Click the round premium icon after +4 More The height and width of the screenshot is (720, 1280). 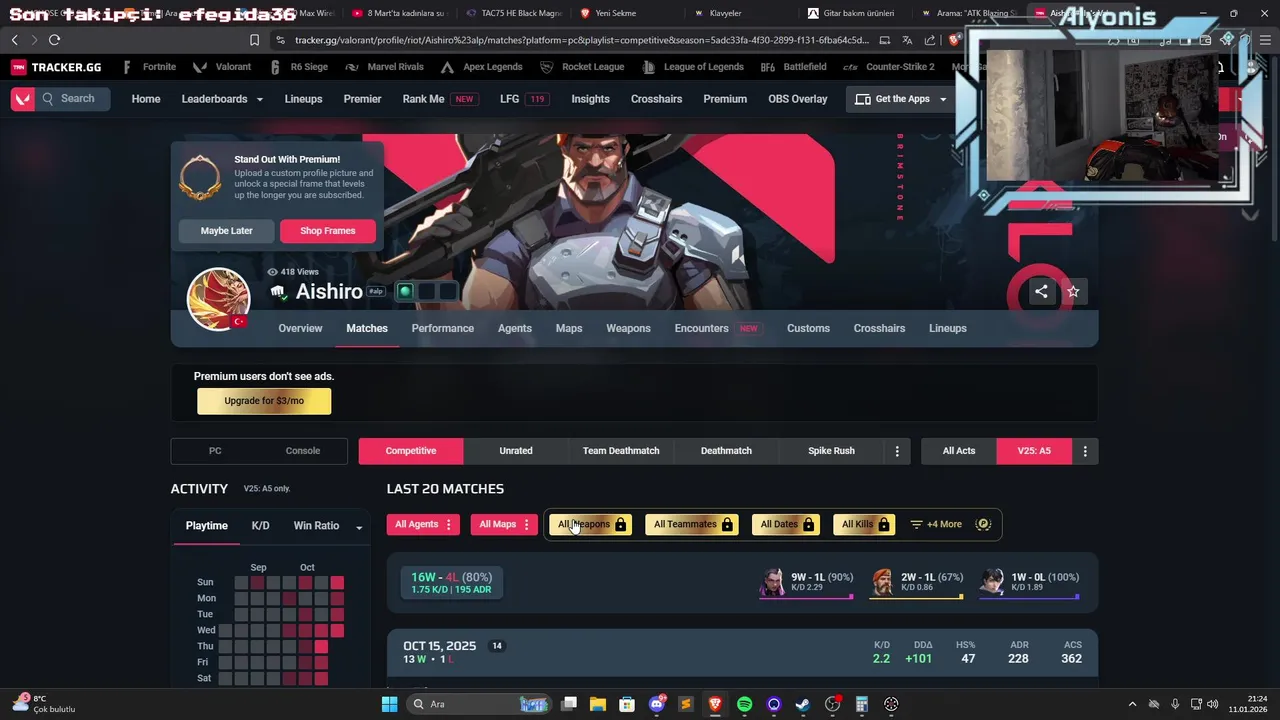point(983,524)
